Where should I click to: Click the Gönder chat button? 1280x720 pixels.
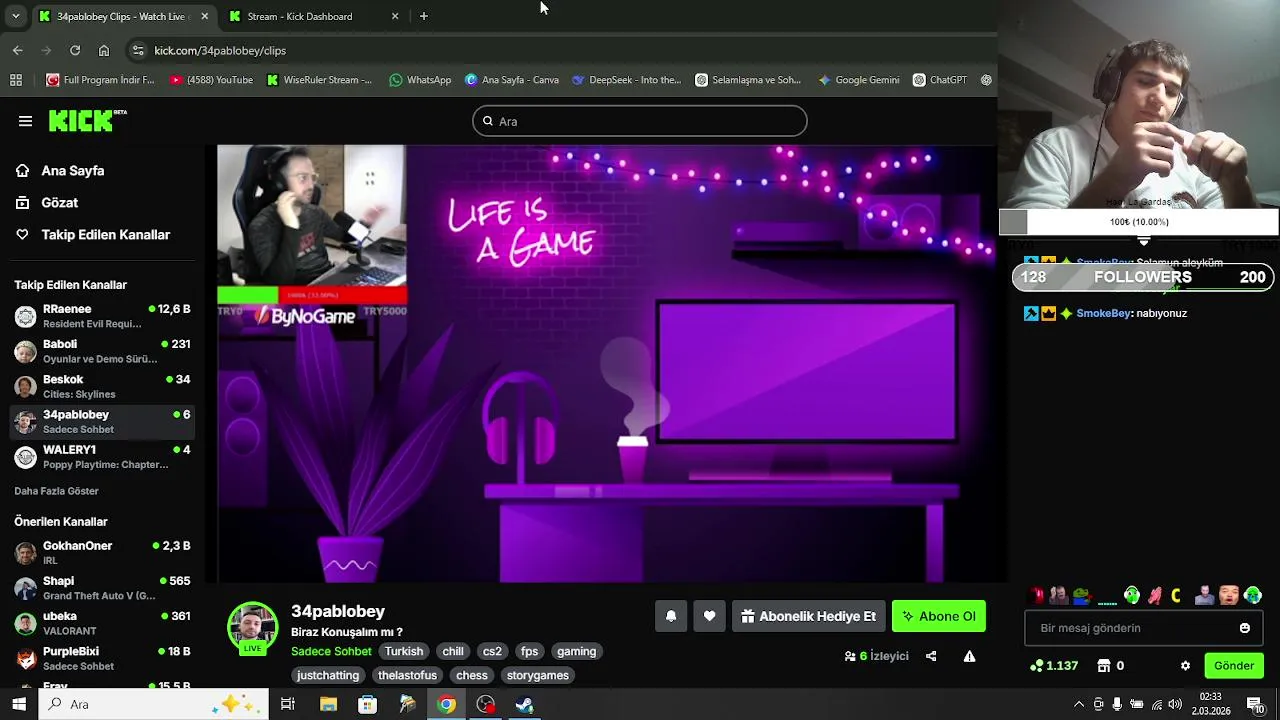click(1234, 666)
